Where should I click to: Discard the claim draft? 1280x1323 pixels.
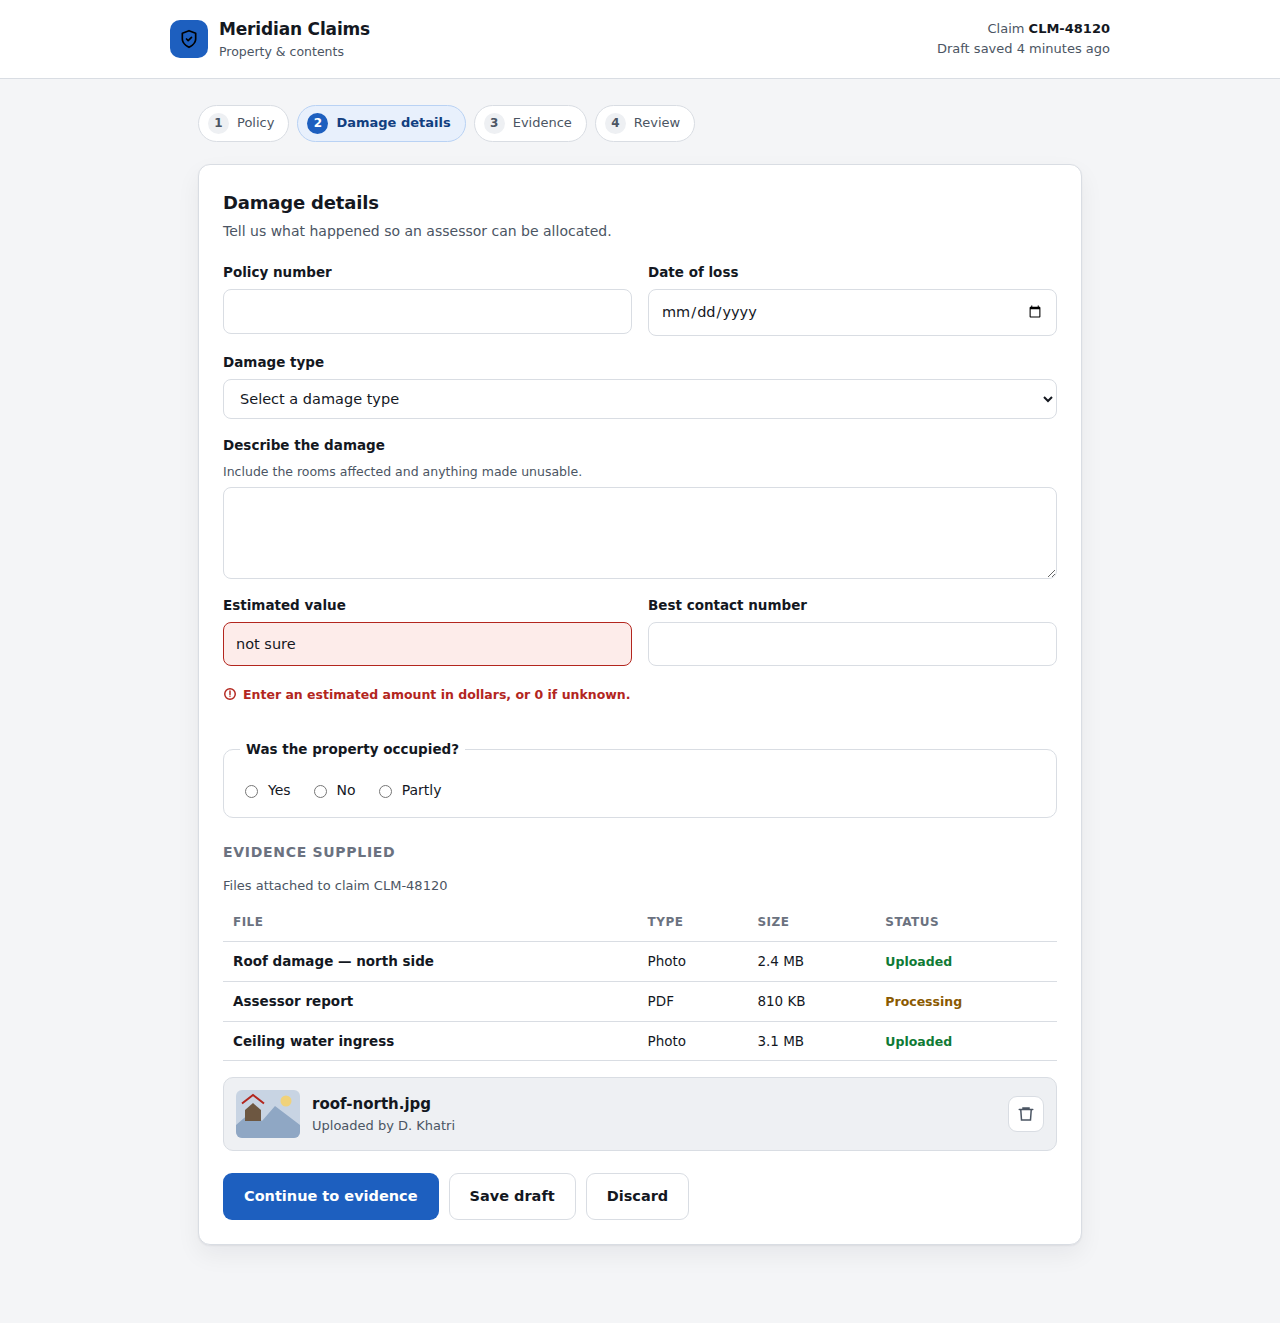click(x=637, y=1196)
